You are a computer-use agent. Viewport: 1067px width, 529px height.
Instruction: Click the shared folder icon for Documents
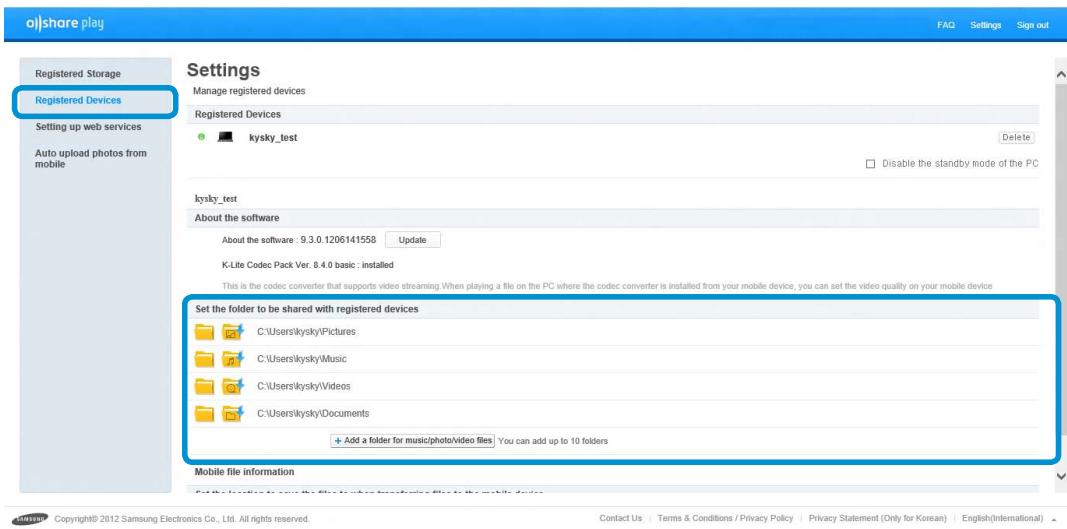tap(233, 413)
